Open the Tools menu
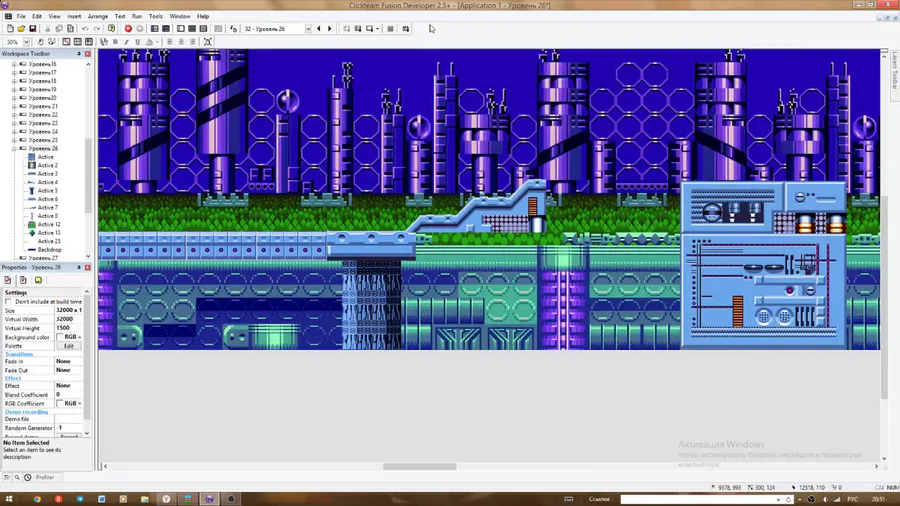 pyautogui.click(x=156, y=17)
